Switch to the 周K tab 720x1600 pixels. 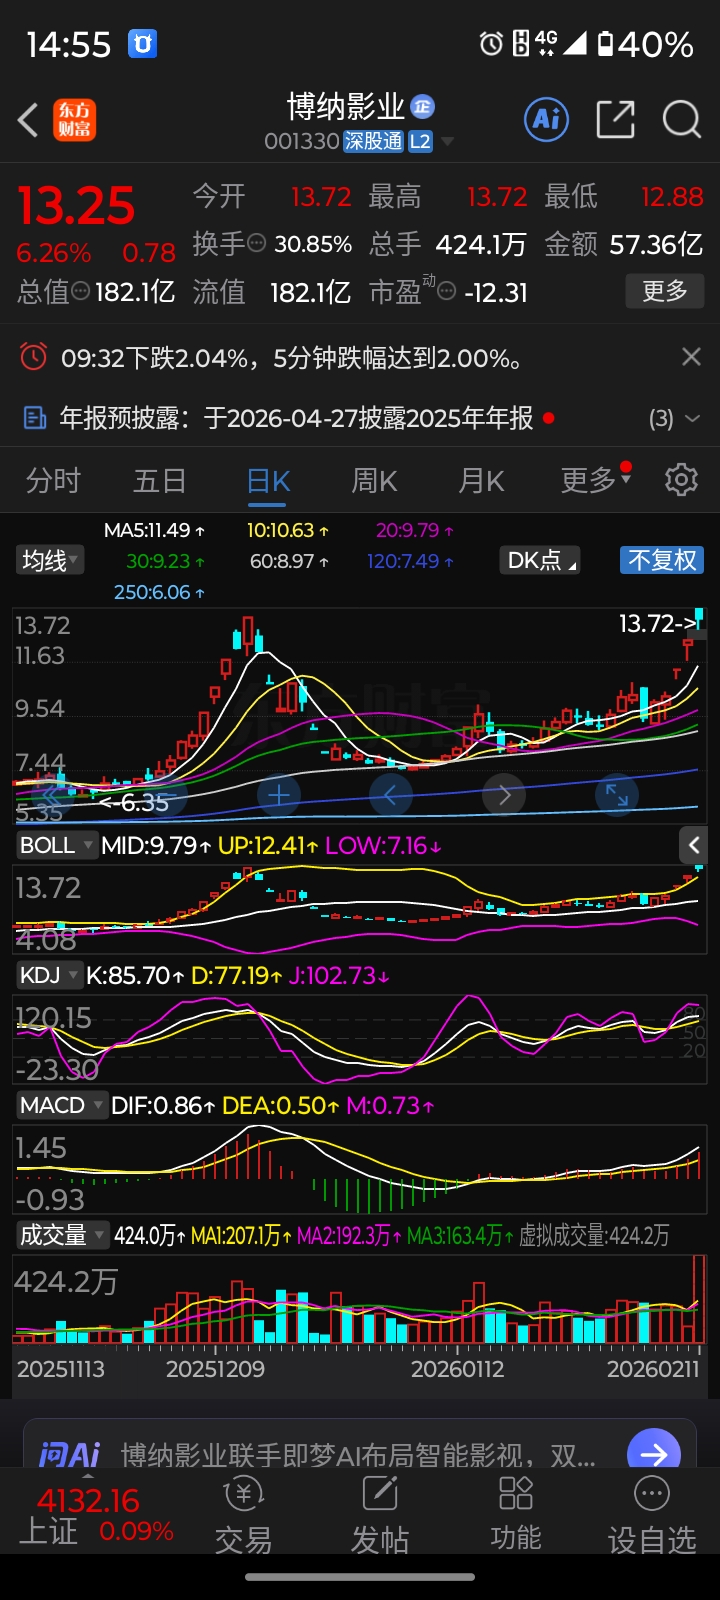[374, 481]
